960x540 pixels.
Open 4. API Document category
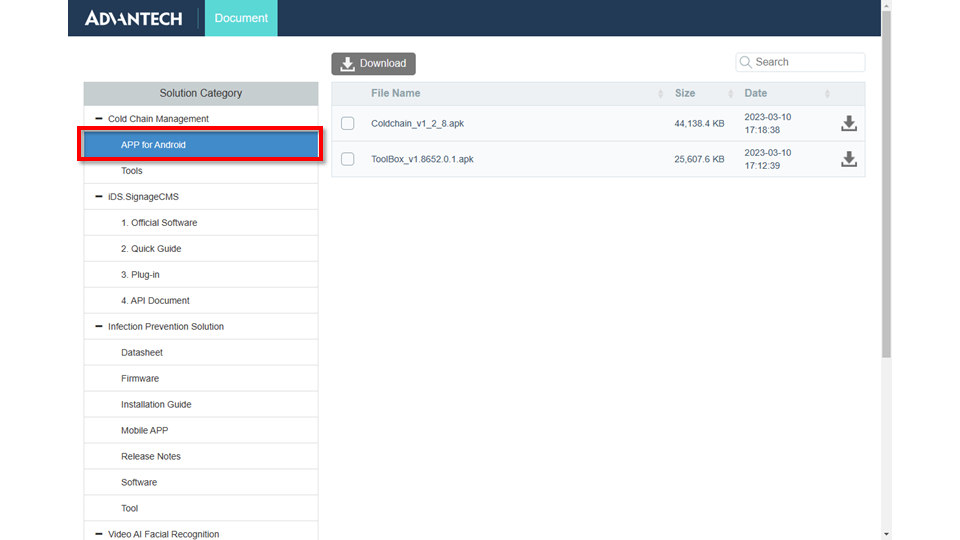(x=155, y=301)
